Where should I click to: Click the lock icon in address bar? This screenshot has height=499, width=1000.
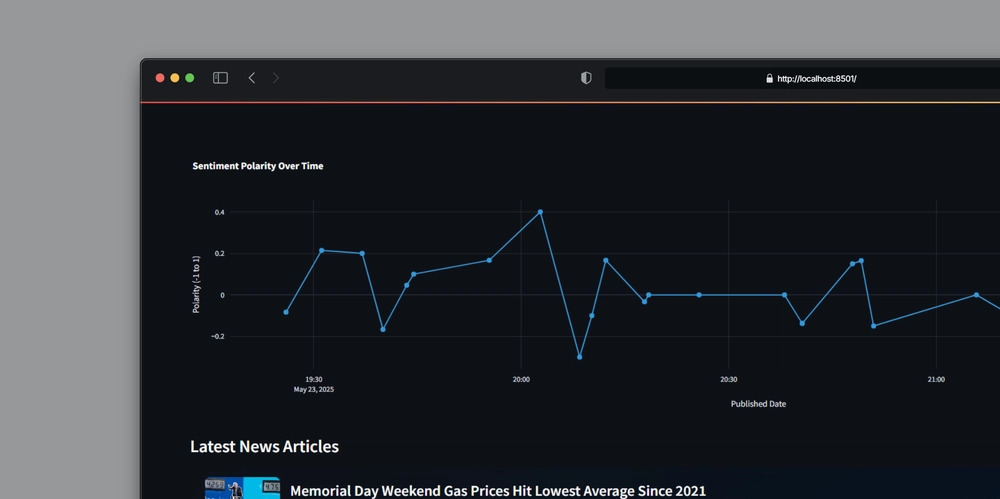(x=769, y=78)
